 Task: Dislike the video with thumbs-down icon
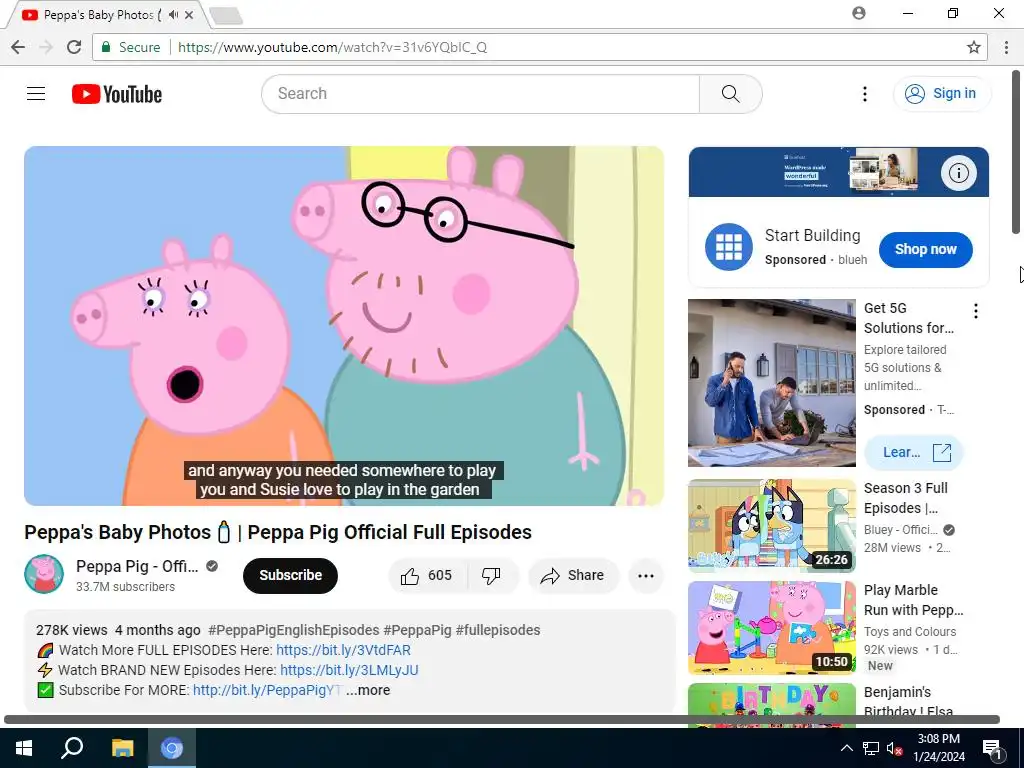click(491, 575)
